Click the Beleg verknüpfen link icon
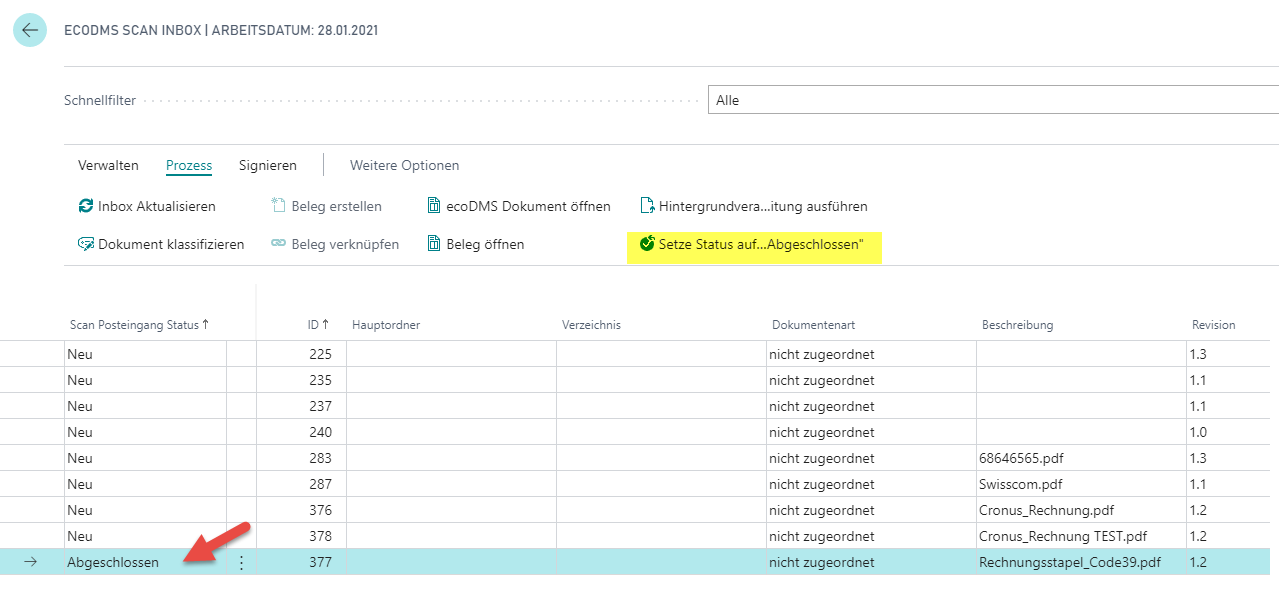The image size is (1279, 616). point(279,244)
